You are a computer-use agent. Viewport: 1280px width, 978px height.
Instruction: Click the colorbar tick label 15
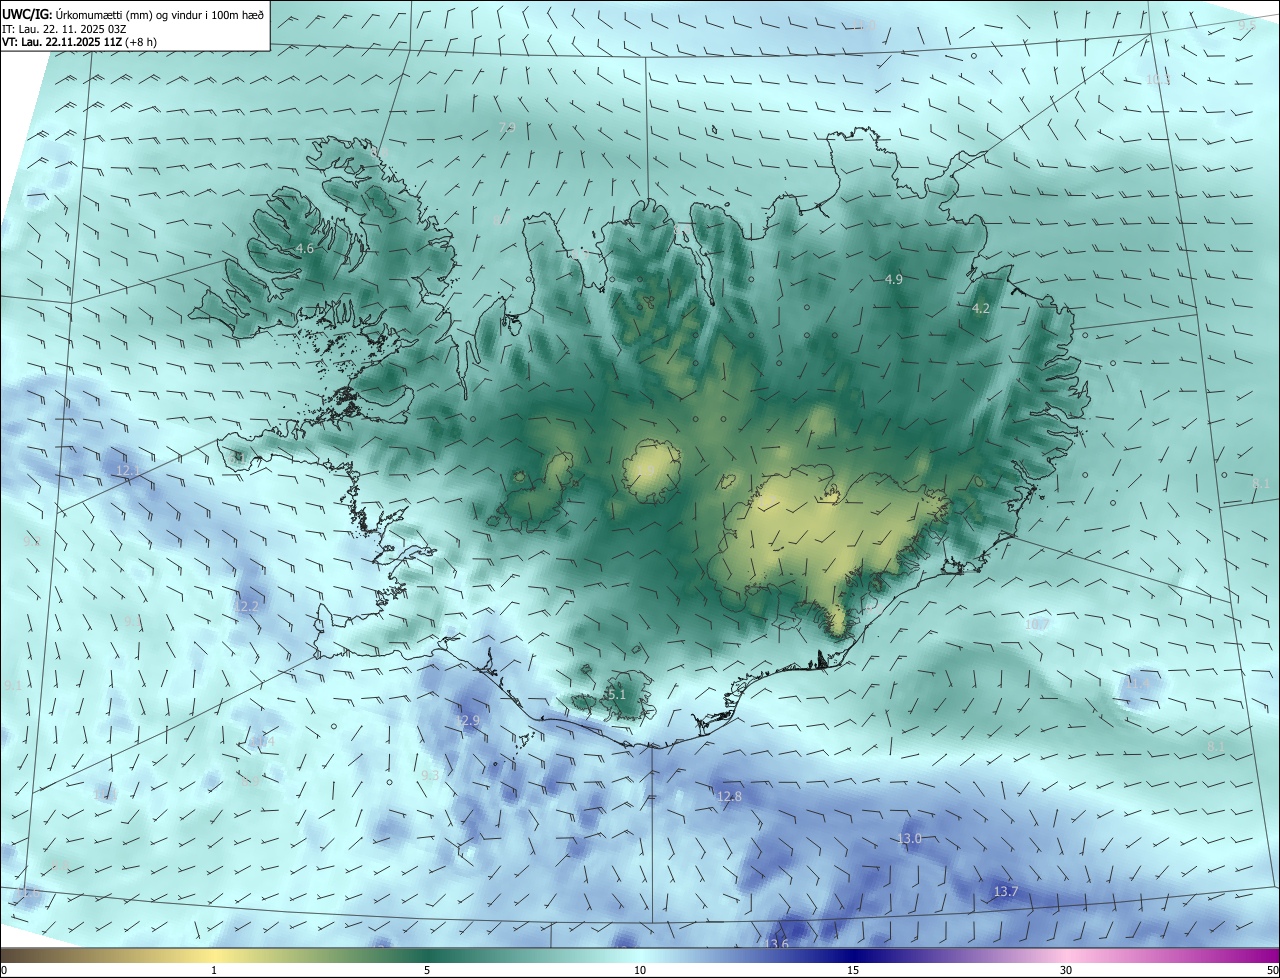tap(853, 970)
